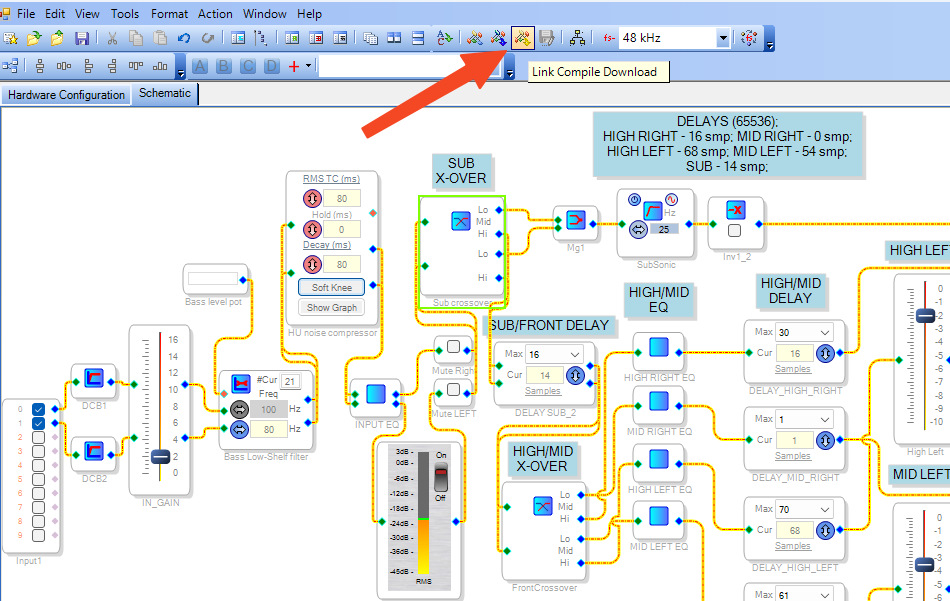The image size is (950, 601).
Task: Click the tree view icon in second toolbar
Action: pos(10,66)
